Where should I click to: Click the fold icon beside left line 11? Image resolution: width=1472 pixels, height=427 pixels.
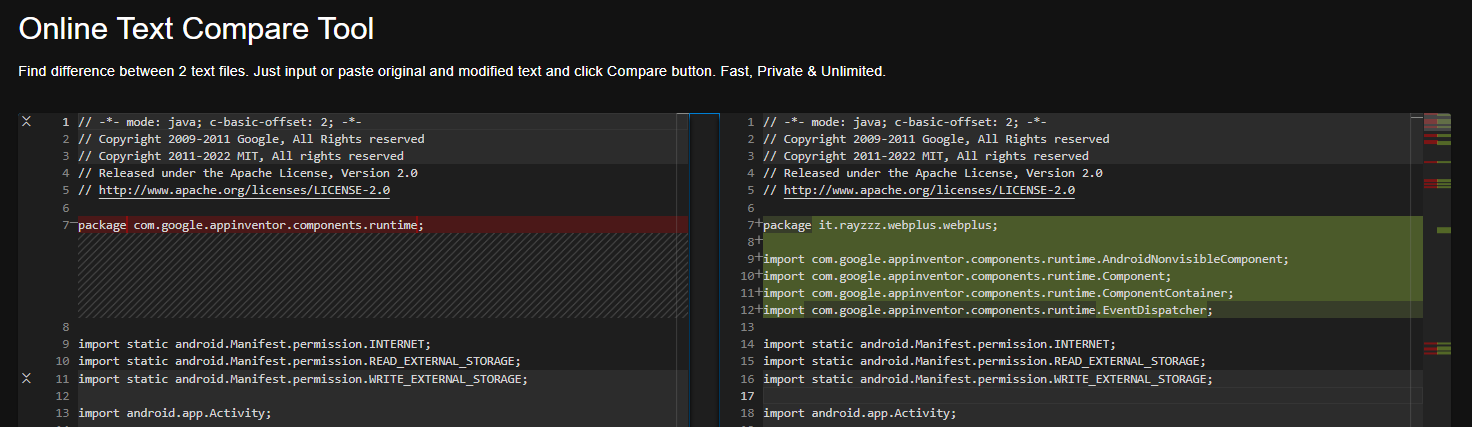pos(27,378)
